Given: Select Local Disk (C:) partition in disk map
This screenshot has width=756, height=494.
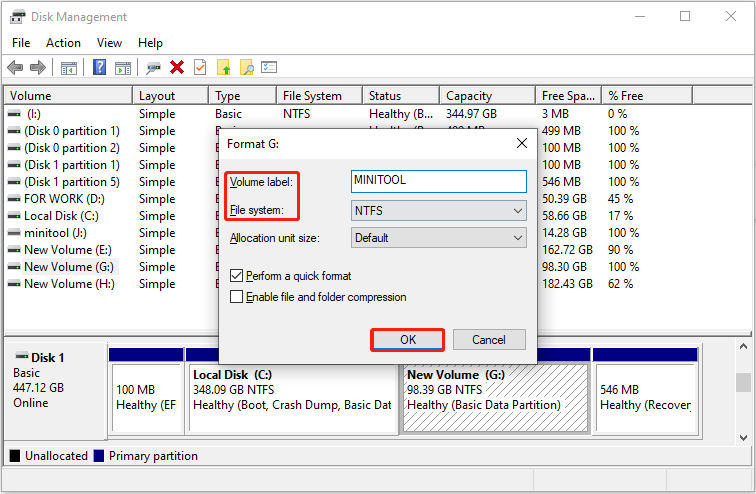Looking at the screenshot, I should click(x=292, y=398).
